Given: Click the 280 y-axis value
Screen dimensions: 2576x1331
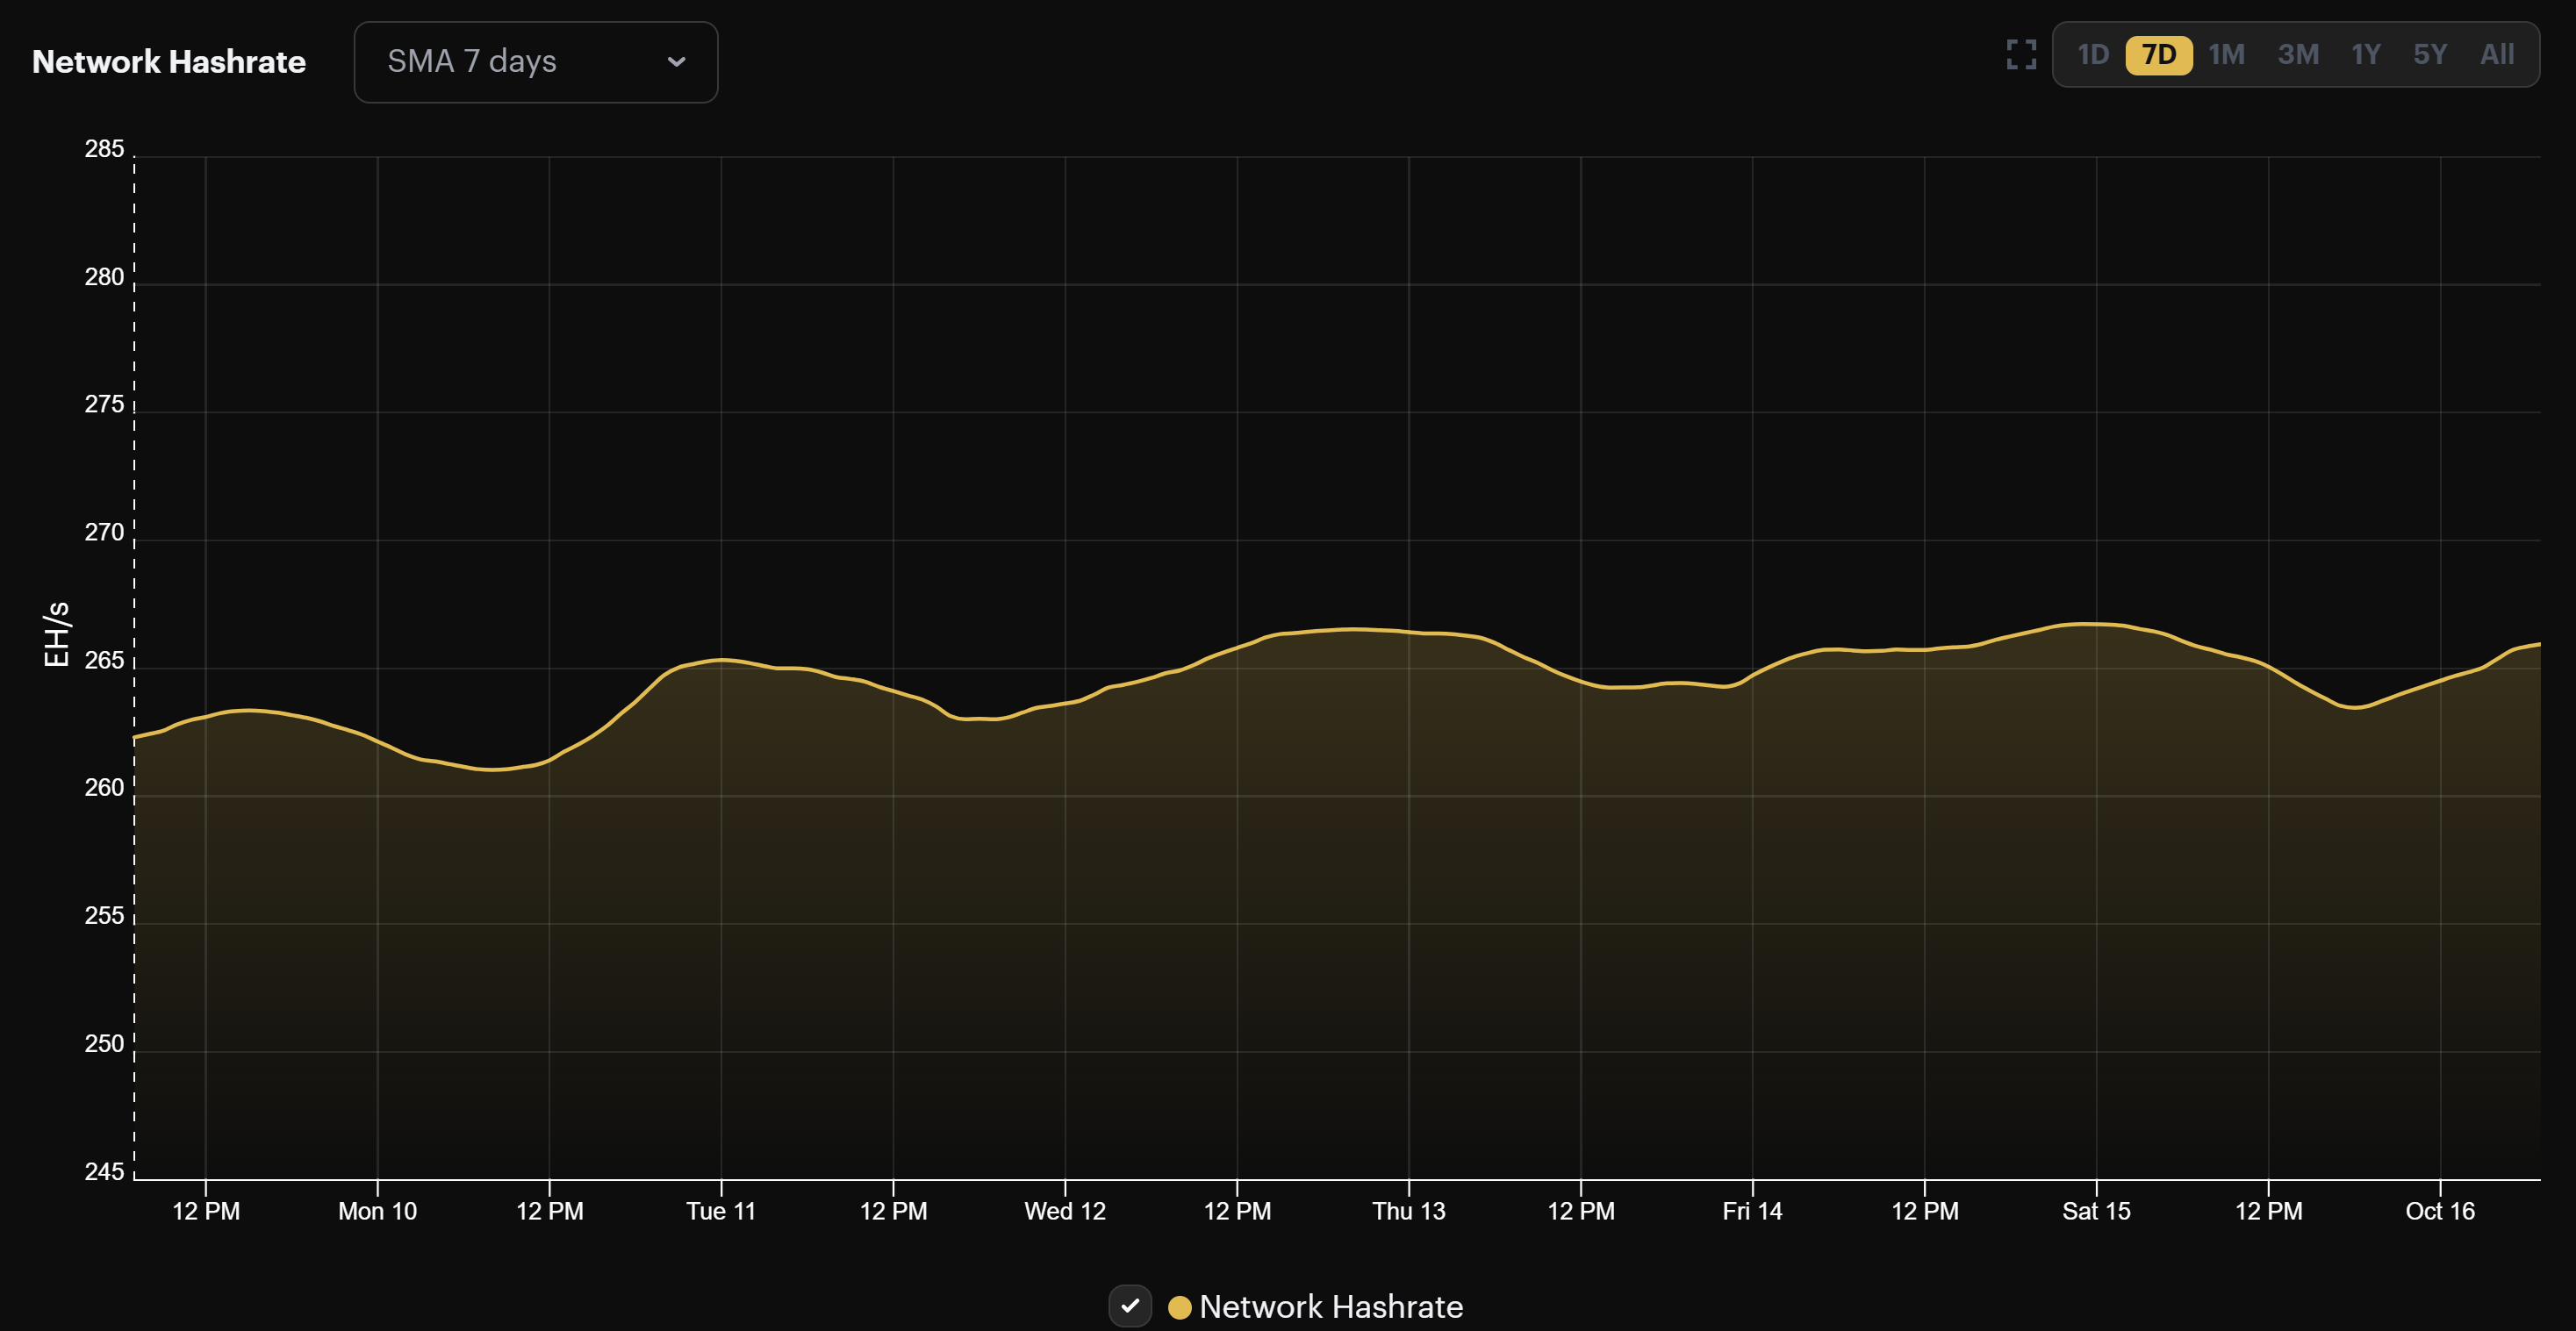Looking at the screenshot, I should tap(104, 277).
